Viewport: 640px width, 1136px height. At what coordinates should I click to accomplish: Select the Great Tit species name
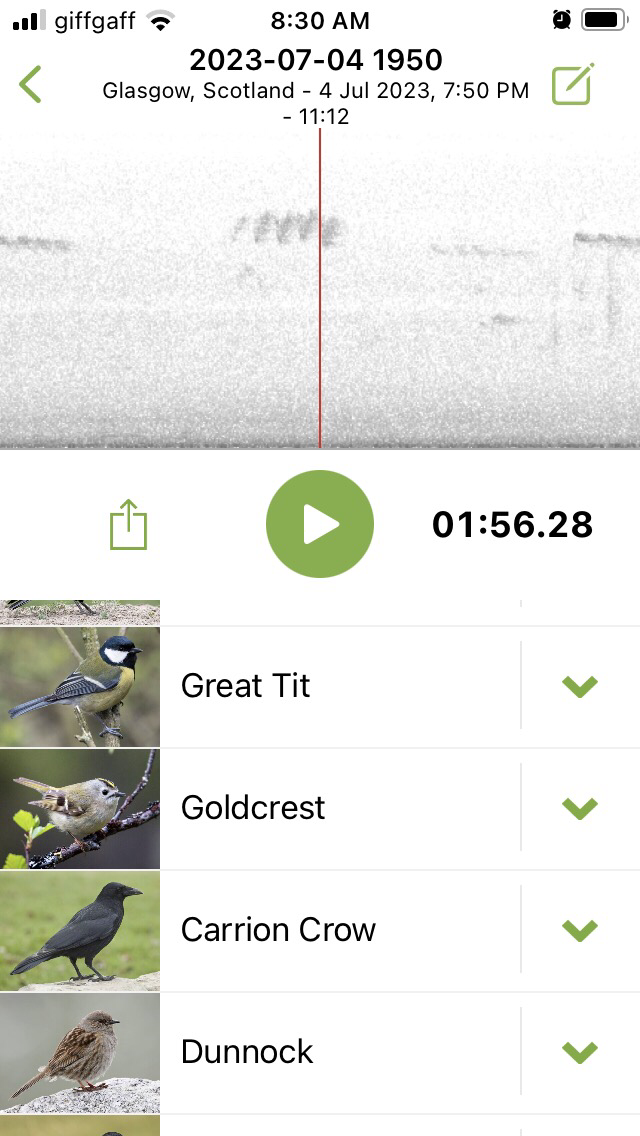coord(246,685)
